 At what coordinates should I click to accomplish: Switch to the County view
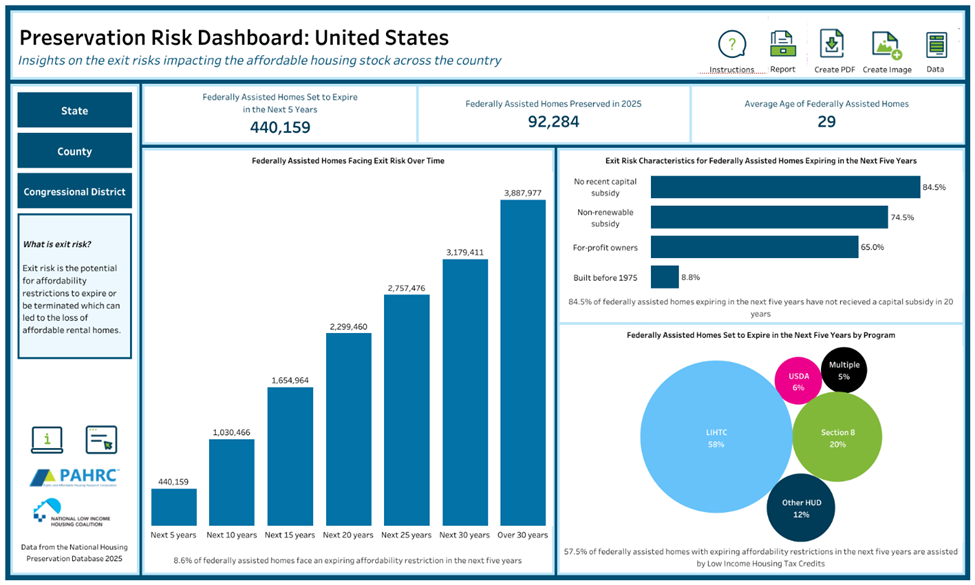(x=75, y=150)
